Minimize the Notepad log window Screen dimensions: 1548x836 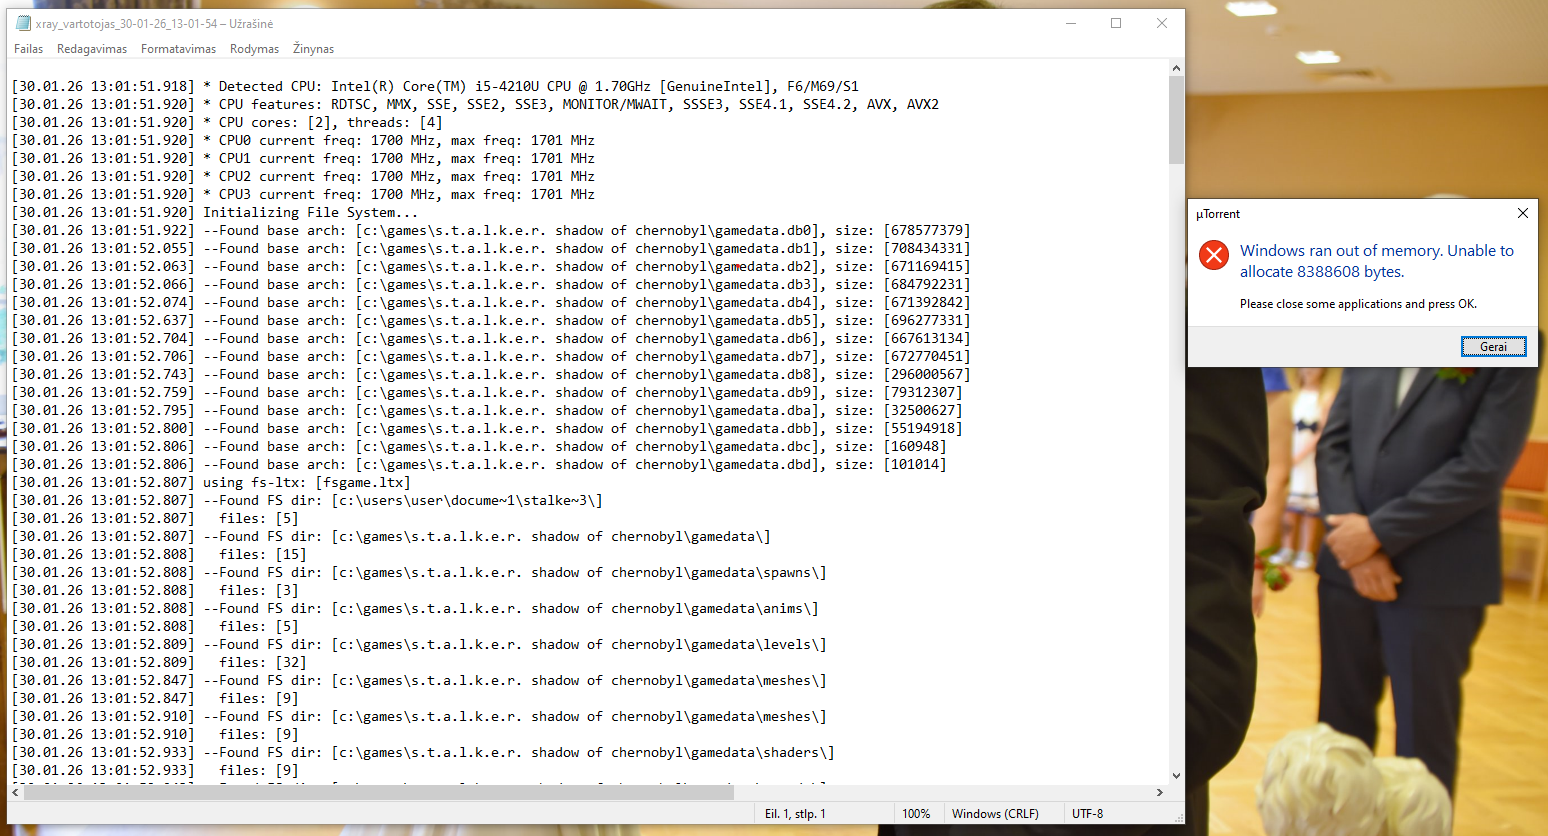(1071, 23)
